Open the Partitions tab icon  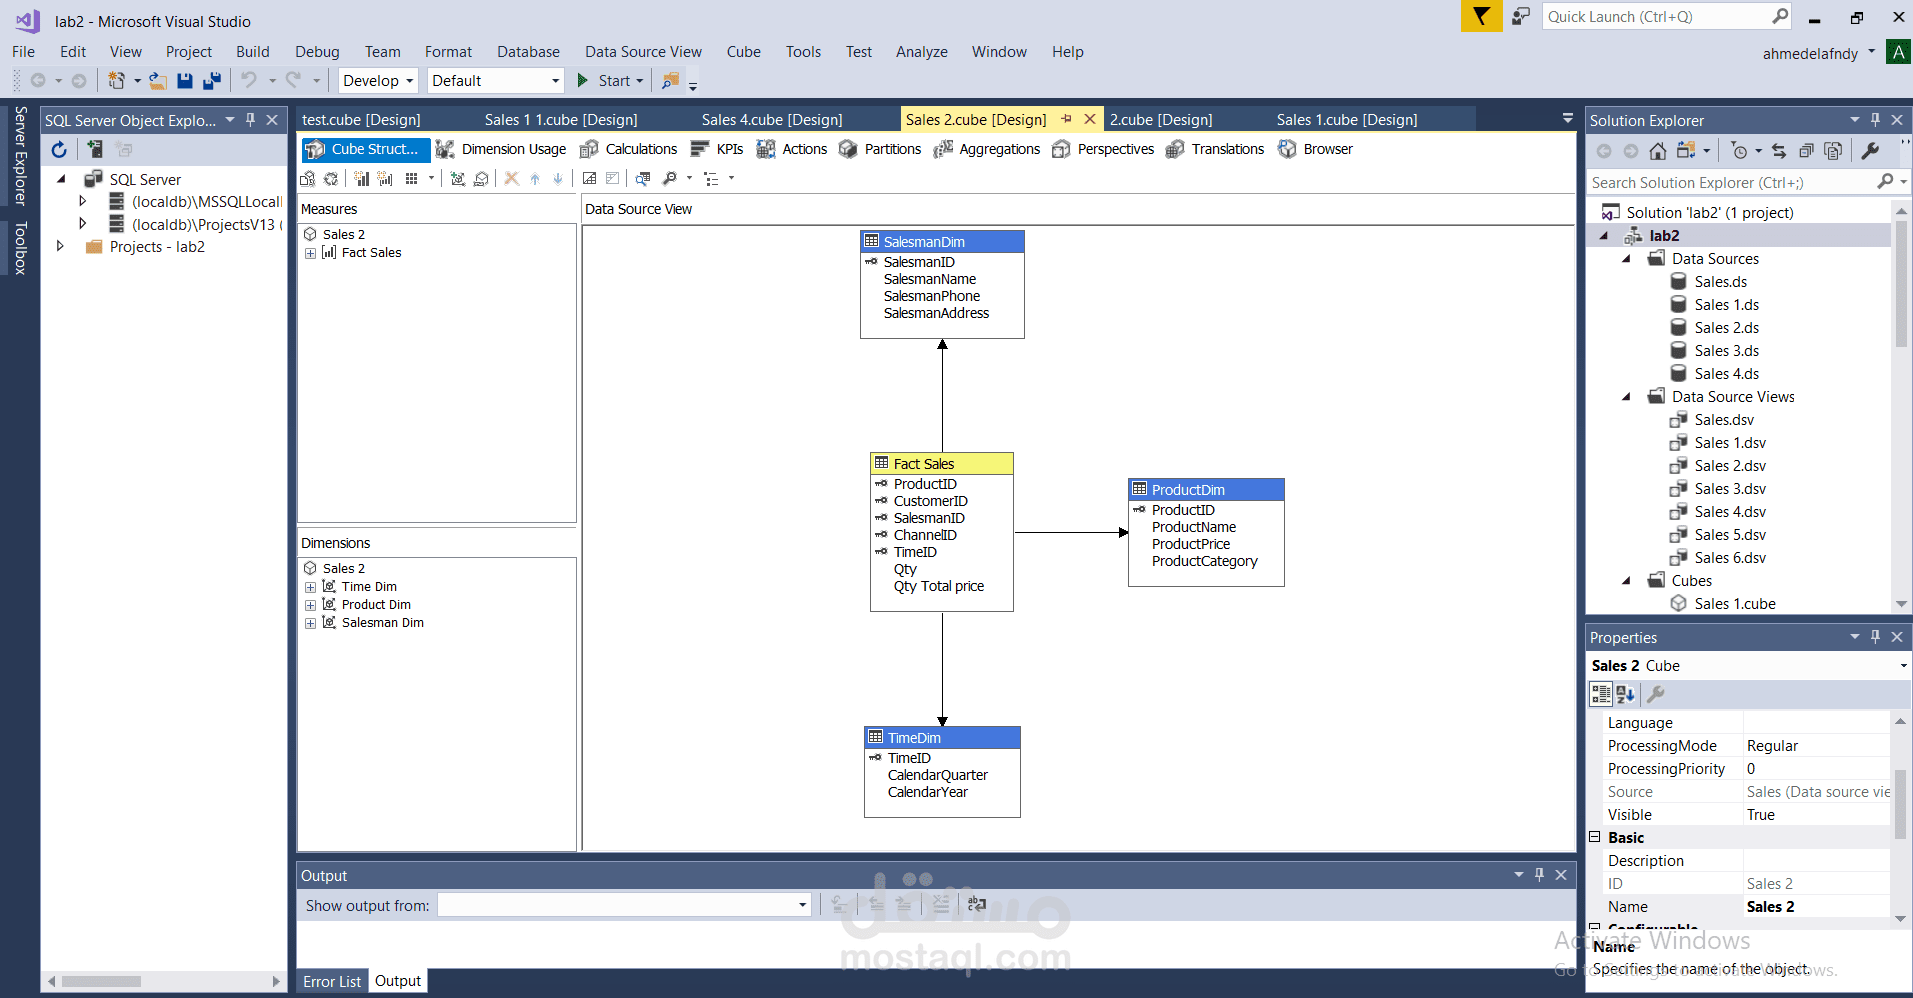[848, 149]
